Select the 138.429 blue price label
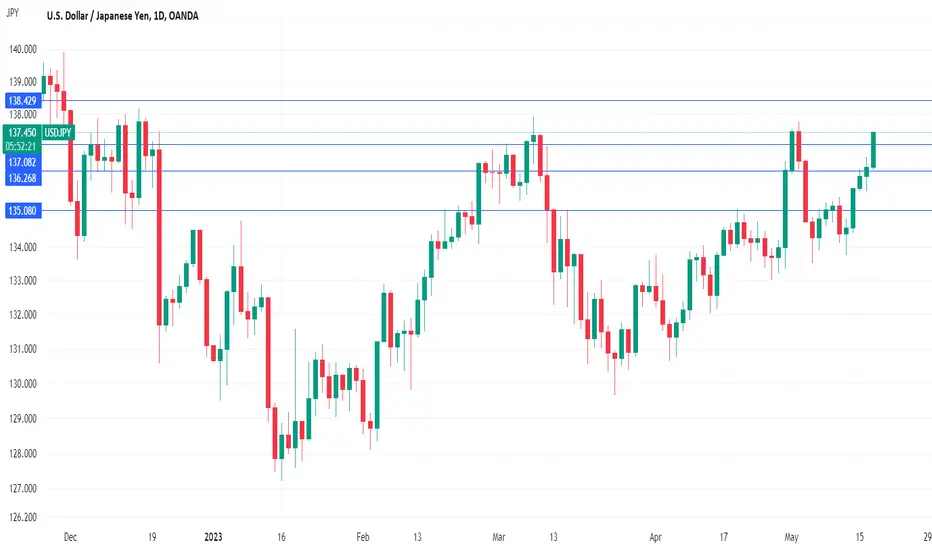 pos(23,100)
